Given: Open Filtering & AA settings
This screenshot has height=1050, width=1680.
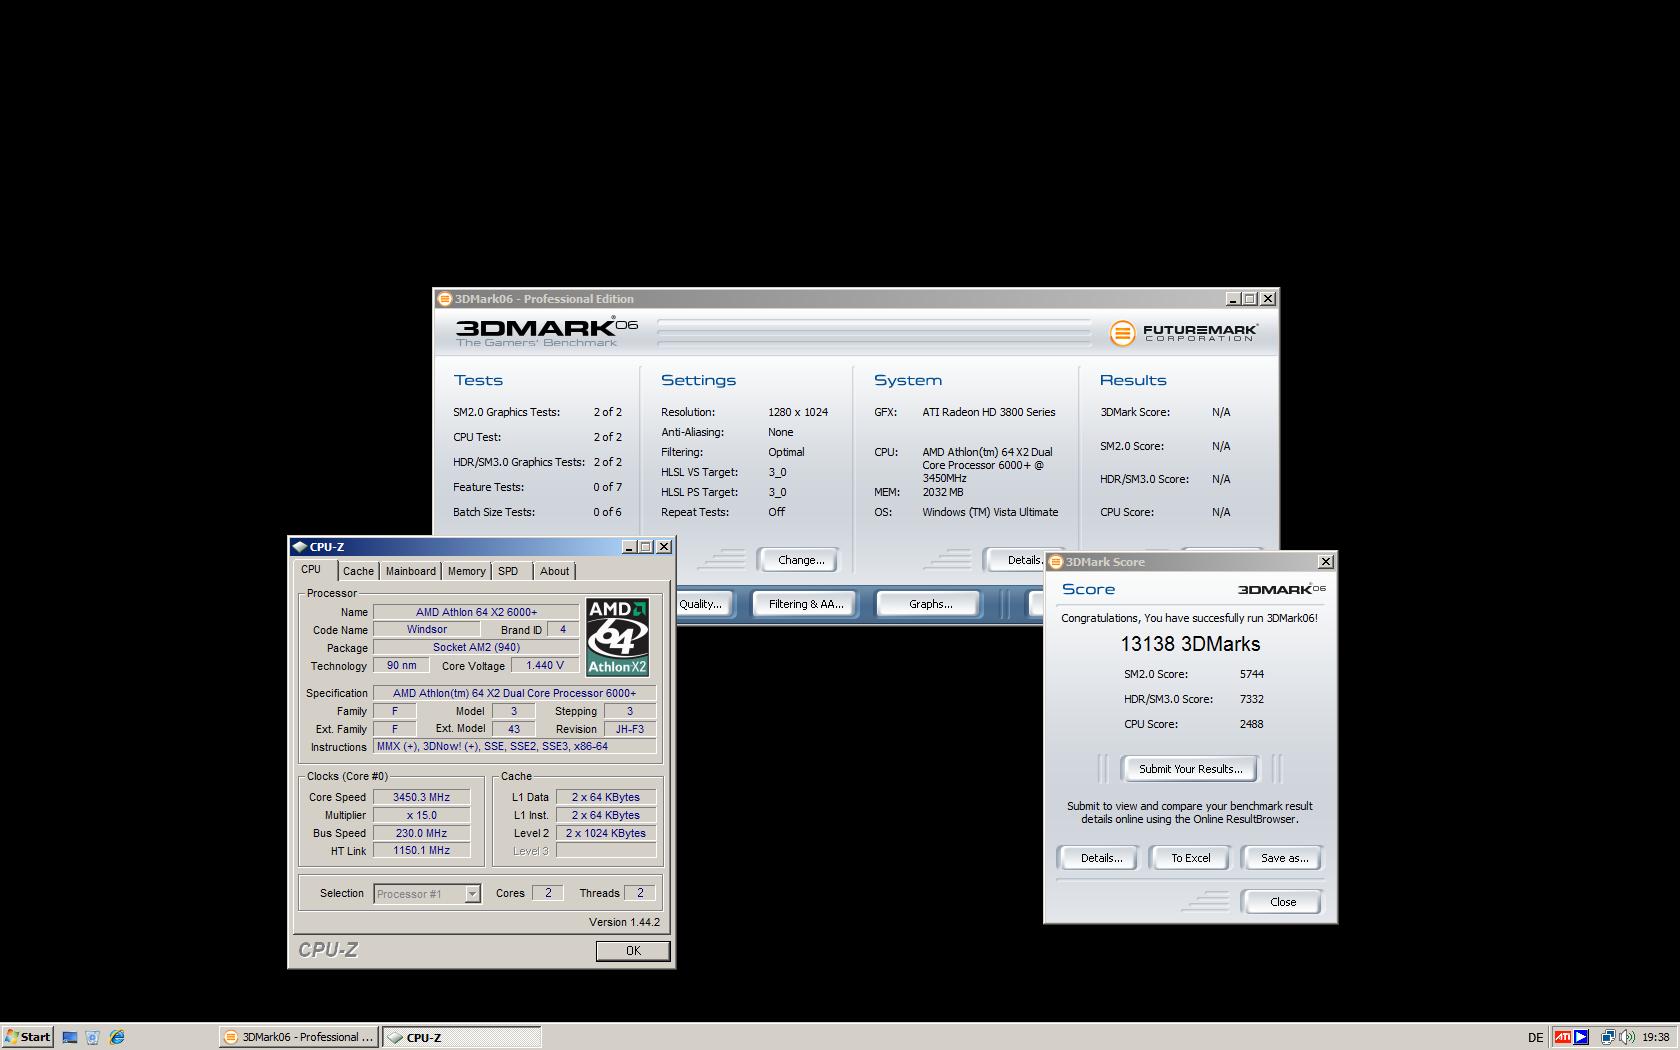Looking at the screenshot, I should pyautogui.click(x=805, y=604).
